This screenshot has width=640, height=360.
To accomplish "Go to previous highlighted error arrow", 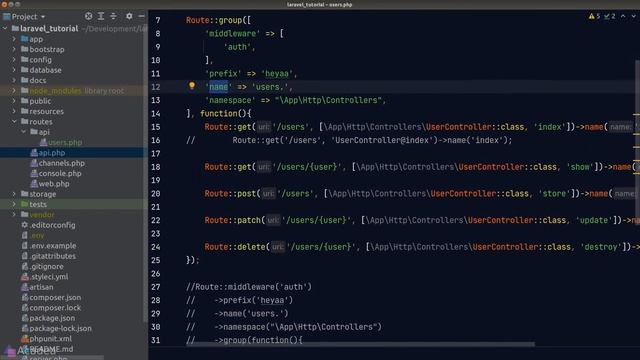I will [x=623, y=16].
